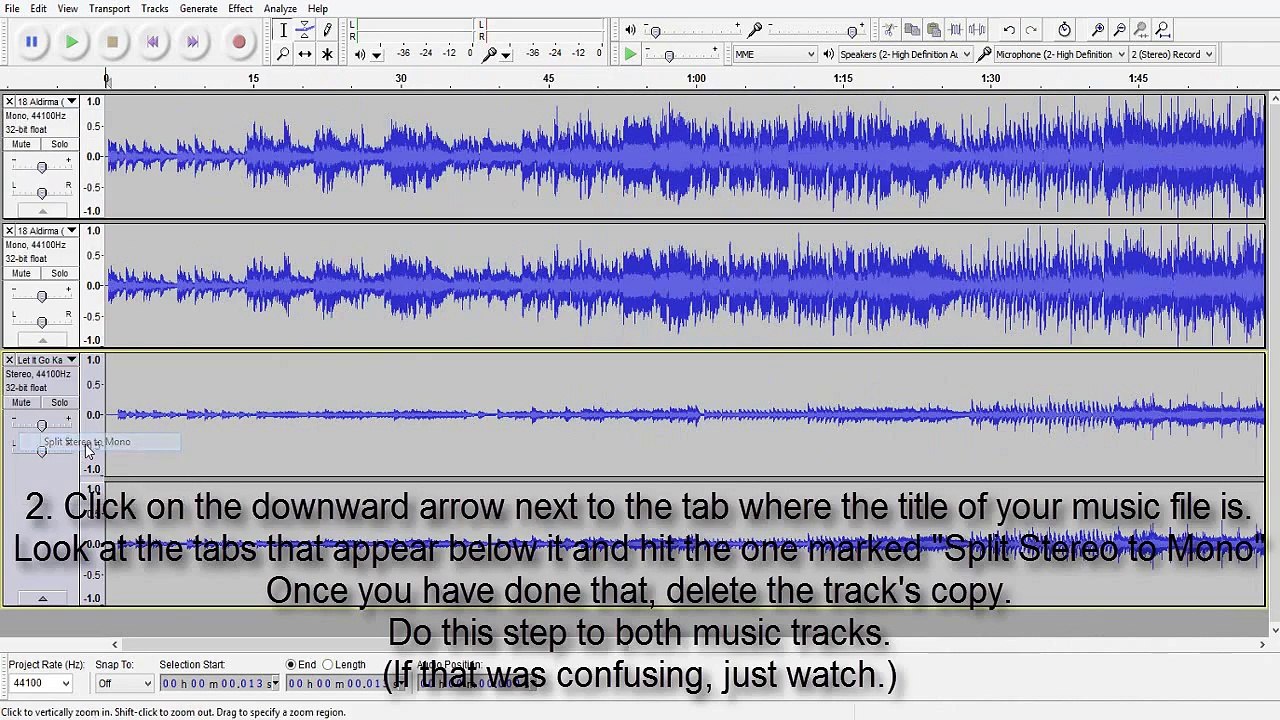Viewport: 1280px width, 720px height.
Task: Open the Effect menu
Action: pyautogui.click(x=240, y=8)
